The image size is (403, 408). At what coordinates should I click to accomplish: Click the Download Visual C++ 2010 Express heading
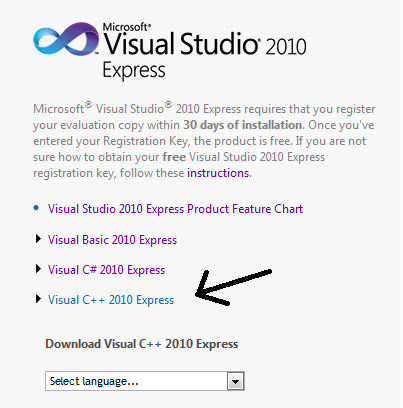(142, 344)
